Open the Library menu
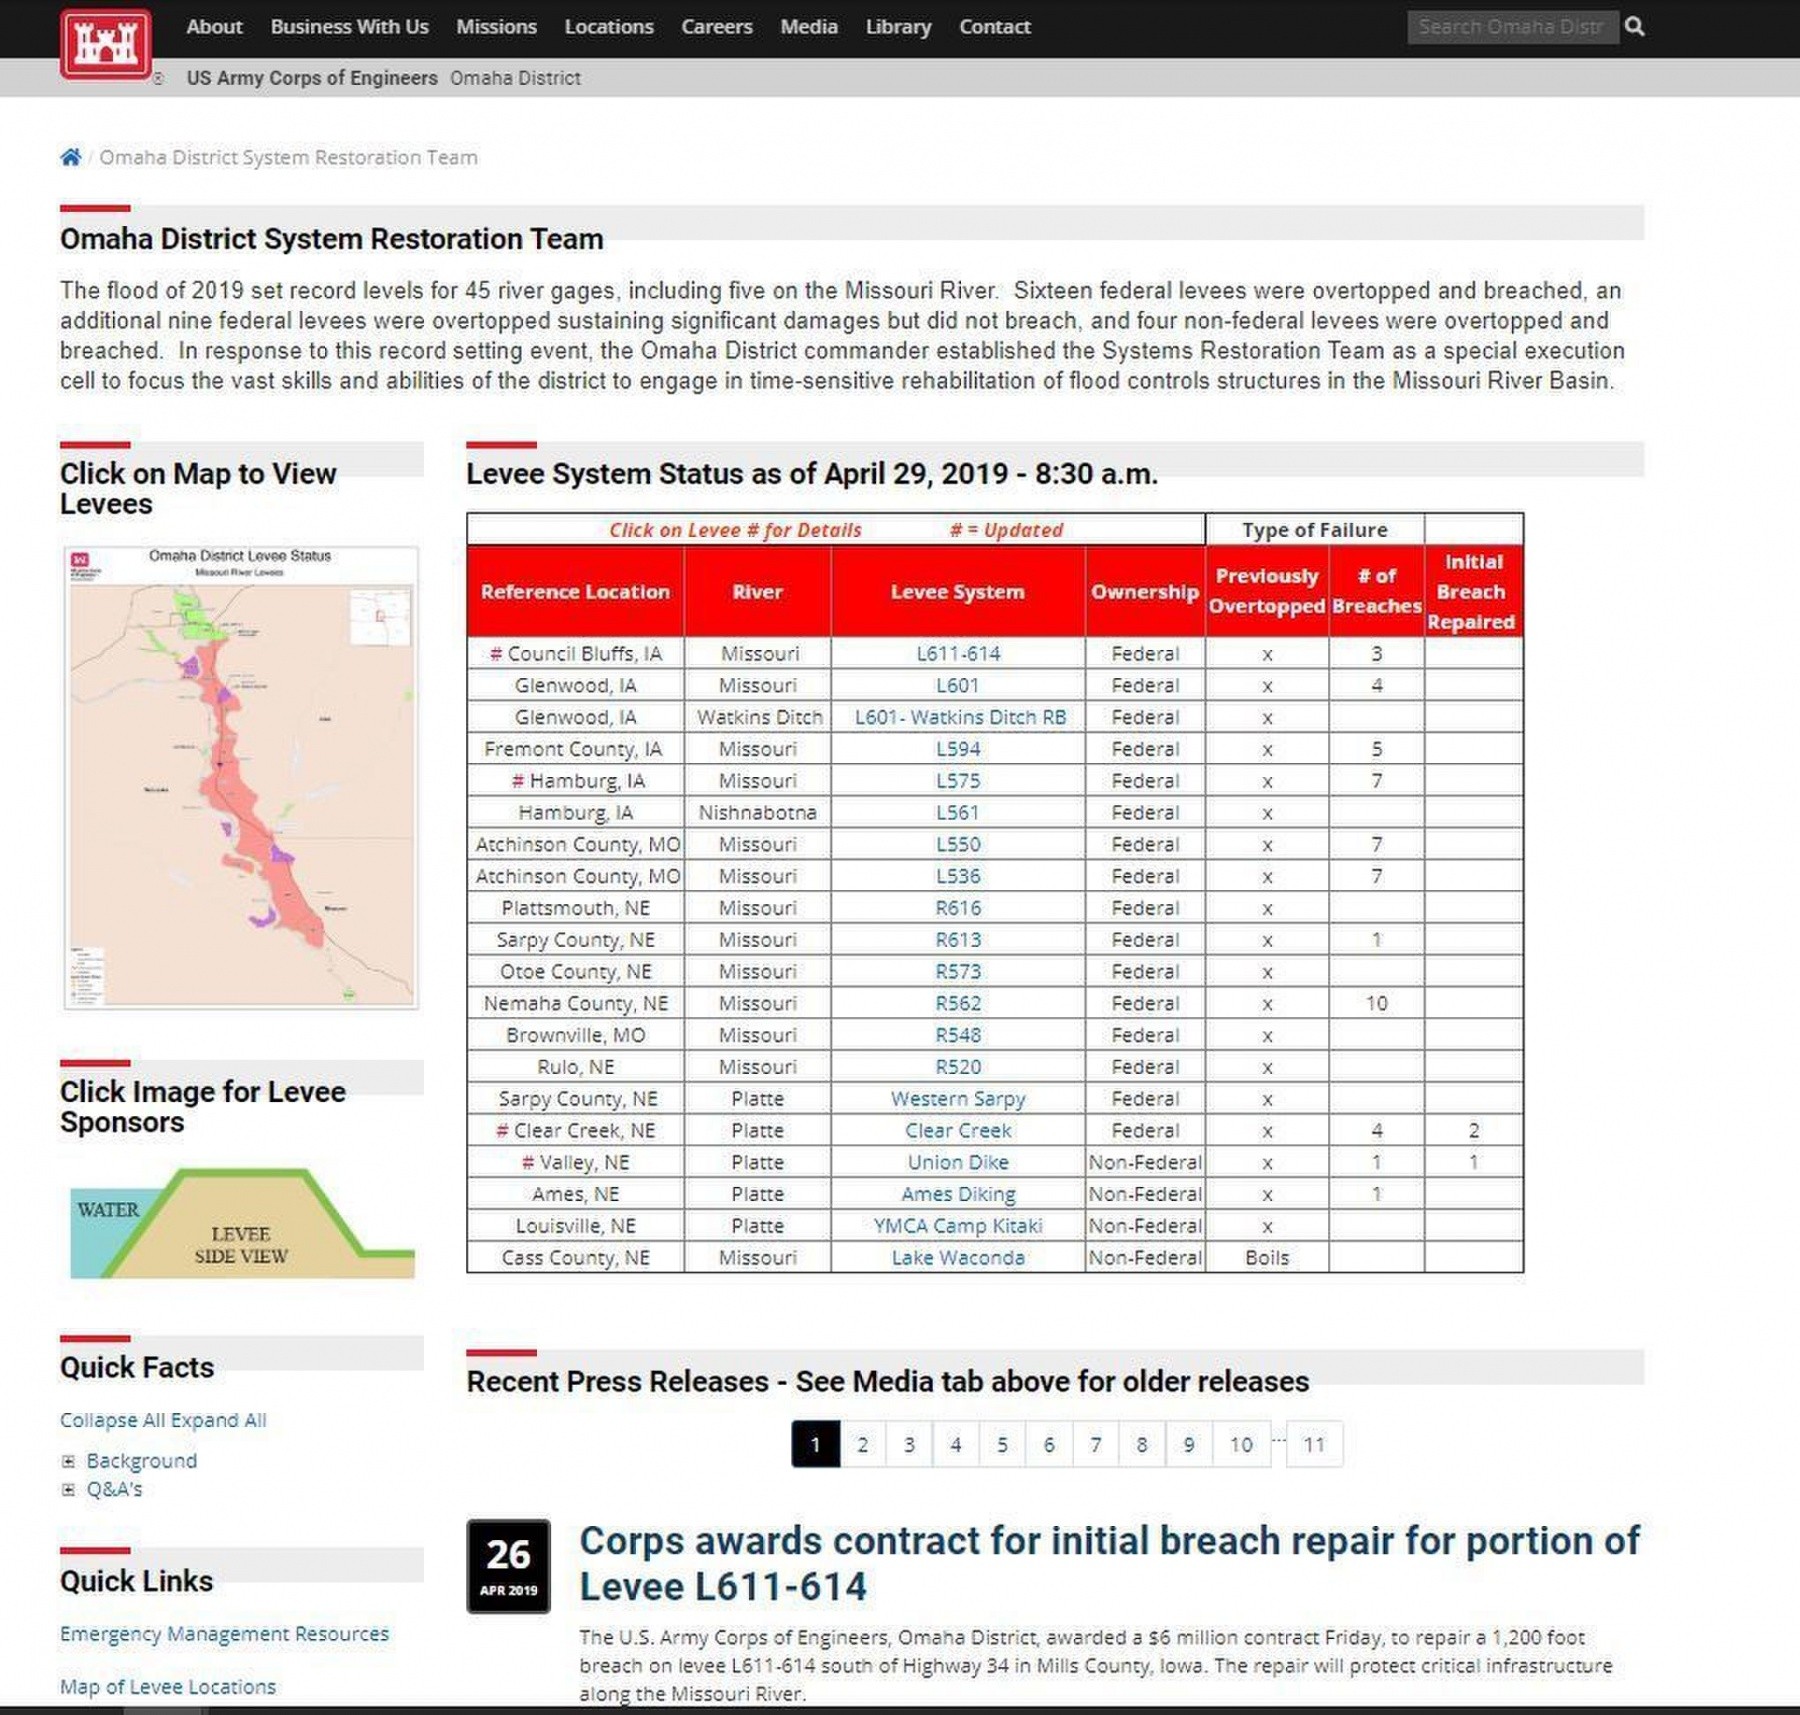 point(898,27)
